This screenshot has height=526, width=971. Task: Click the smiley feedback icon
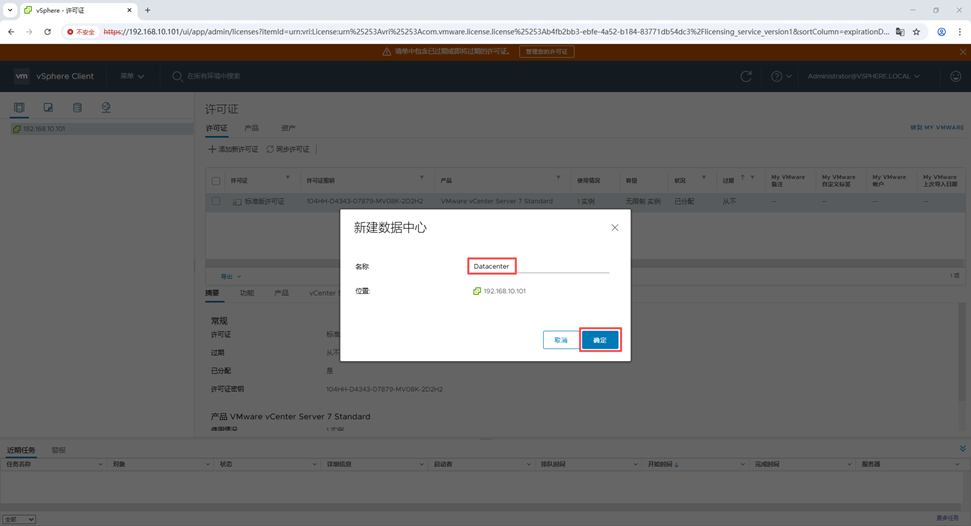click(955, 76)
